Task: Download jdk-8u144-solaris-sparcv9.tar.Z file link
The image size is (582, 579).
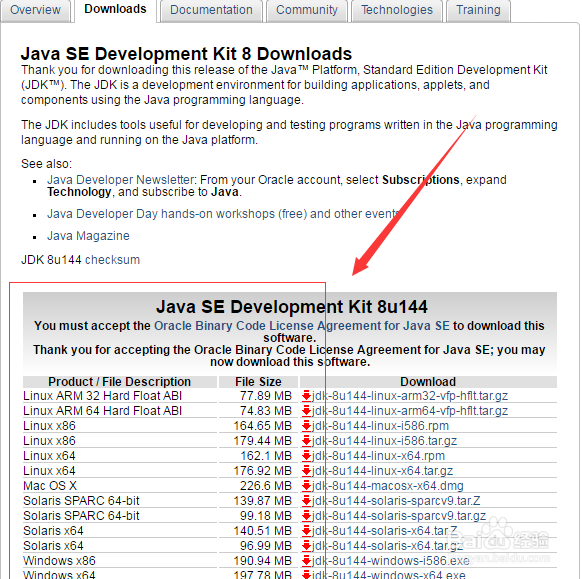Action: (x=396, y=501)
